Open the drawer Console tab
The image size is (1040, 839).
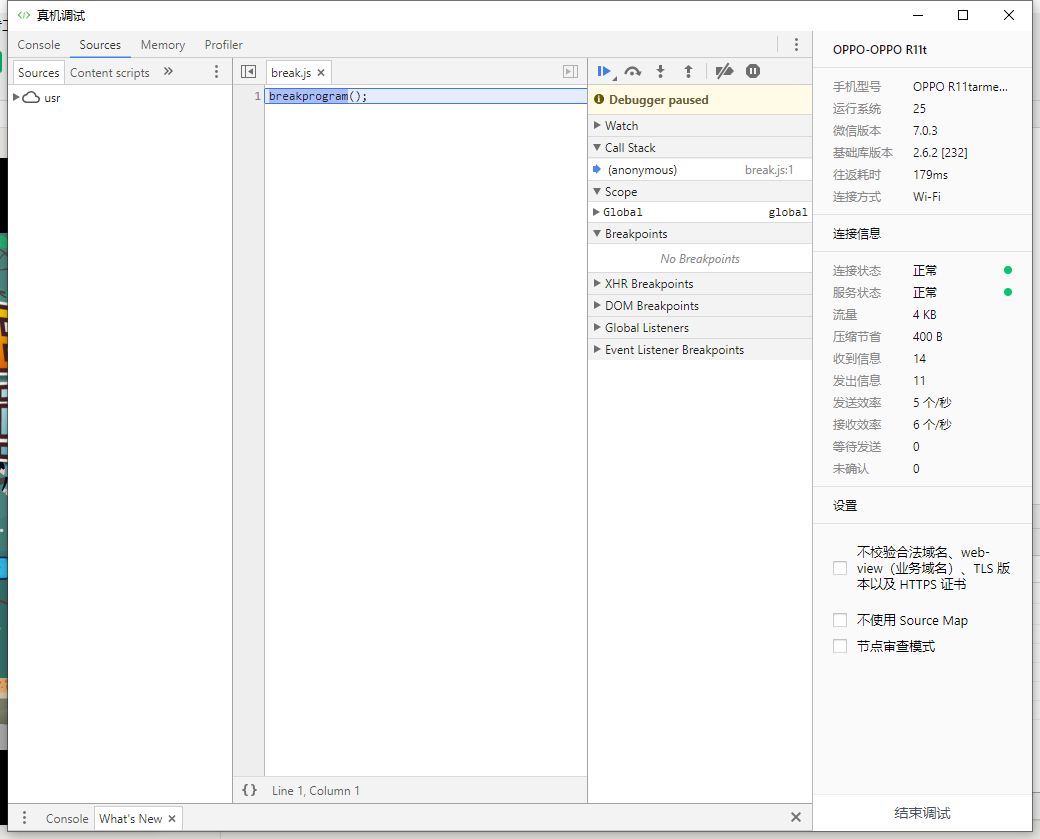click(x=67, y=818)
